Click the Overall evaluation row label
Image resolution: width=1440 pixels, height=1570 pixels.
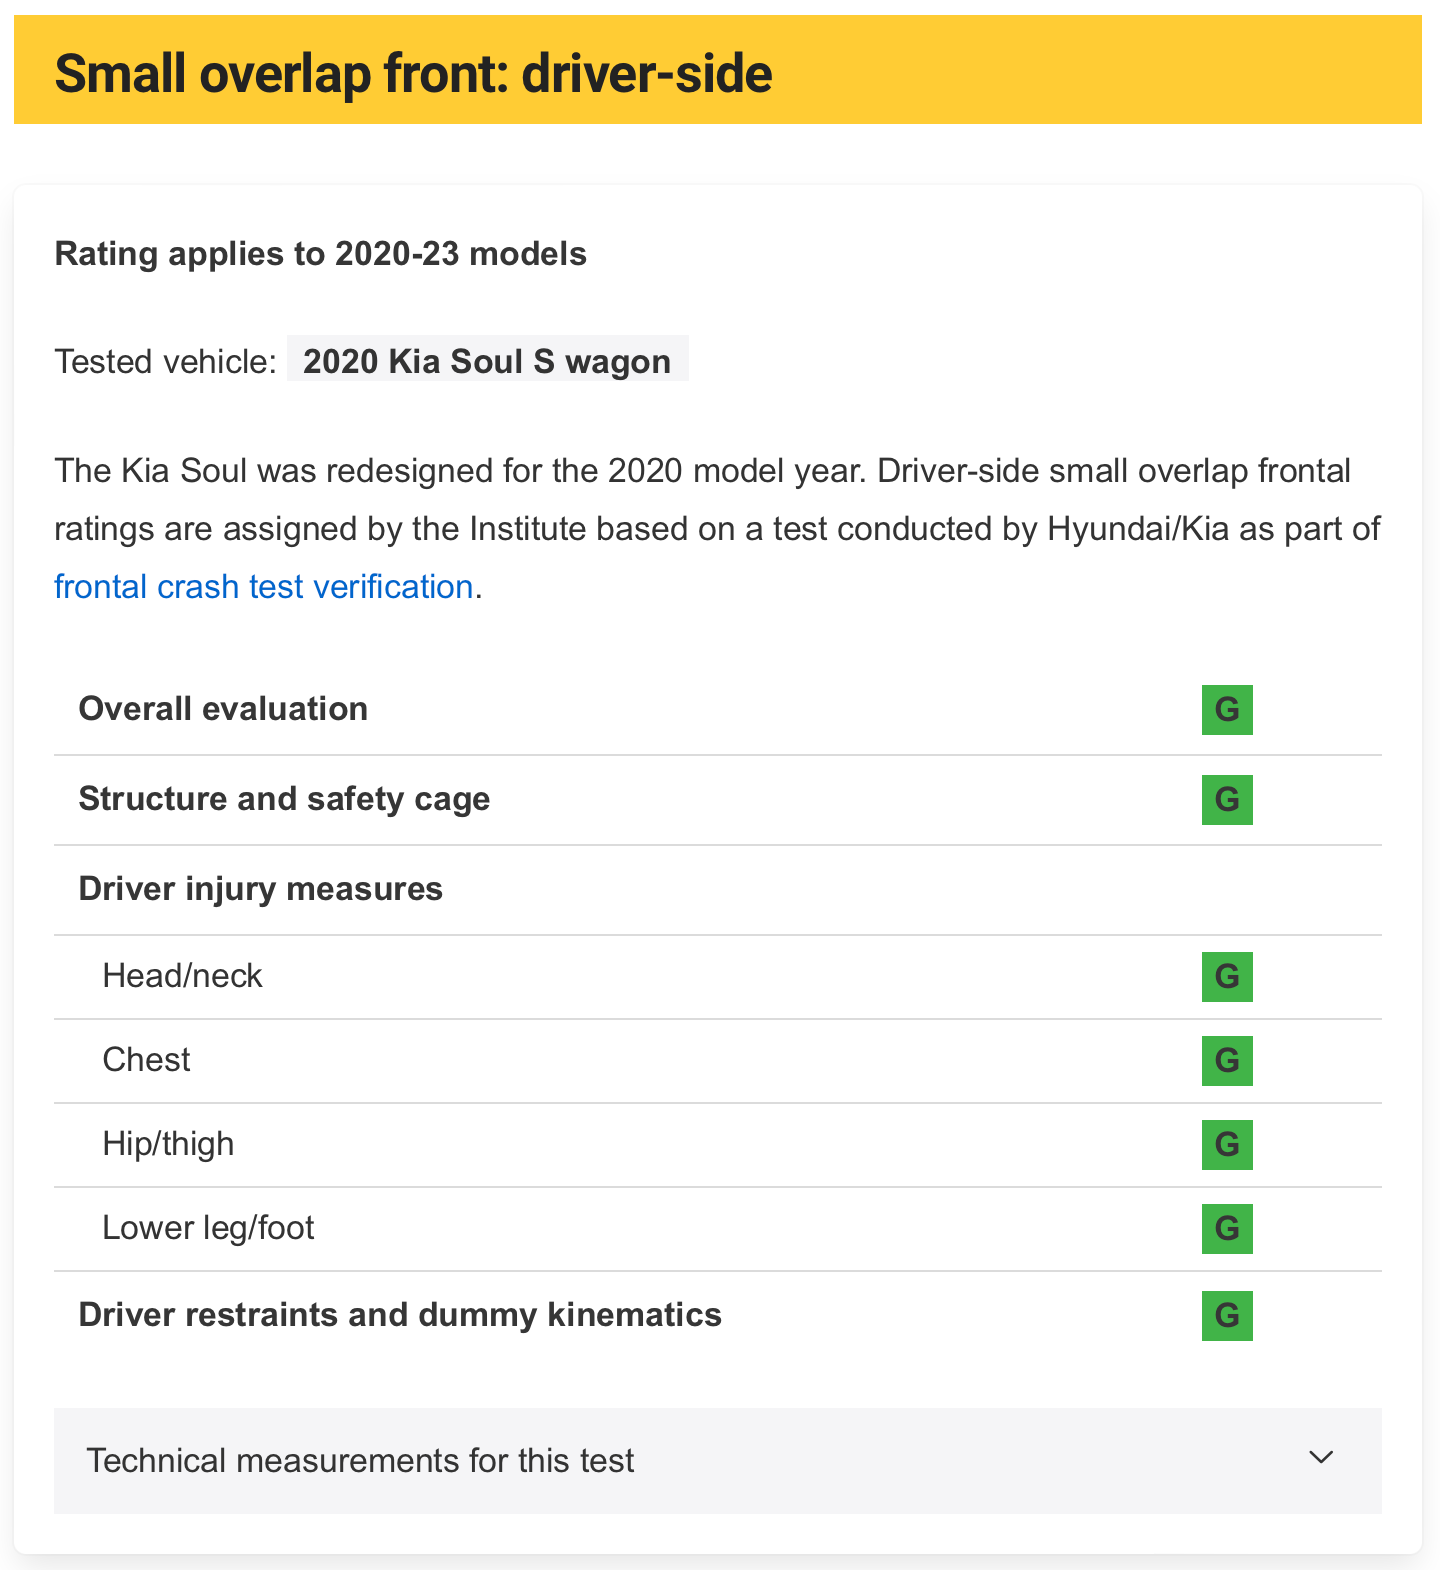[223, 709]
